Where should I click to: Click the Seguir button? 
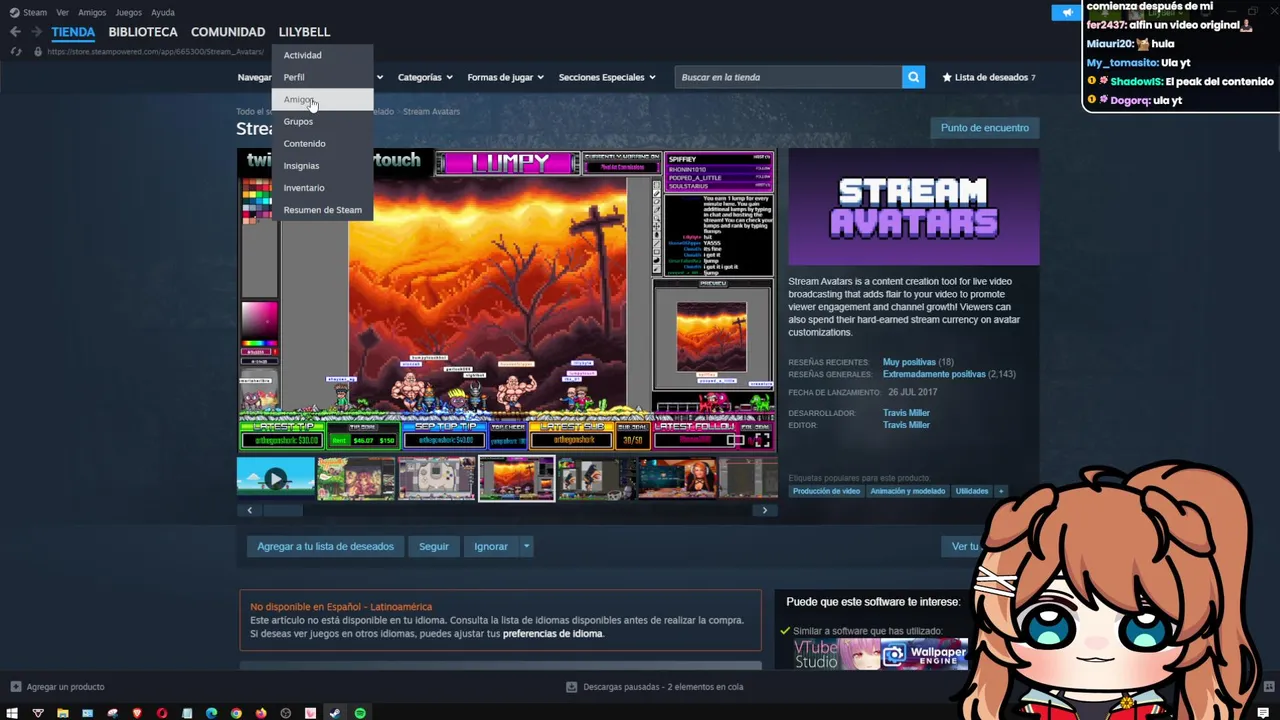click(434, 546)
